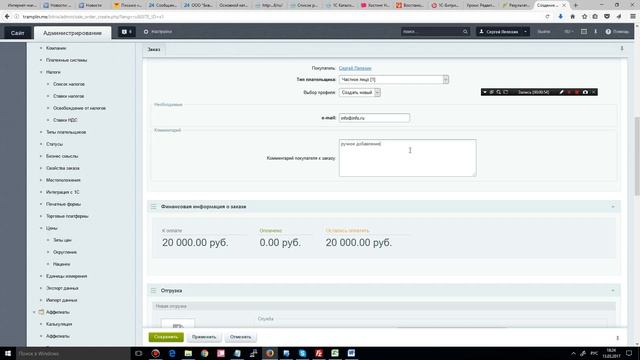The image size is (640, 360).
Task: Click the pencil icon on recording toolbar
Action: click(561, 92)
